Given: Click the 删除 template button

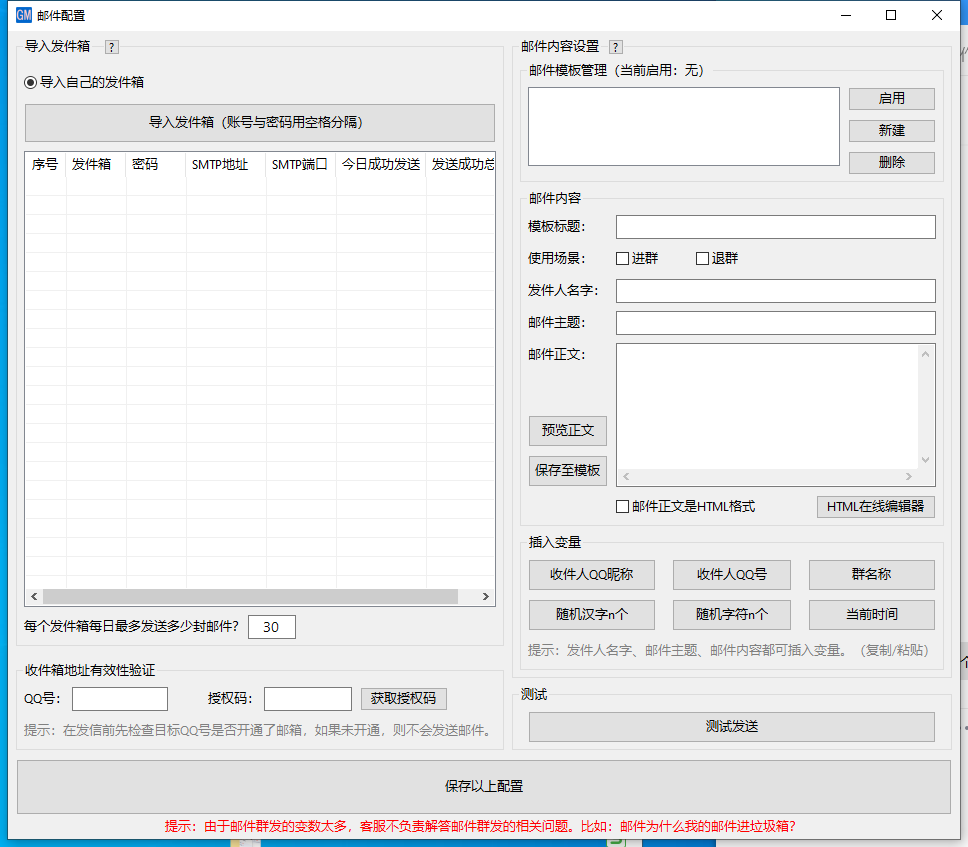Looking at the screenshot, I should (891, 162).
